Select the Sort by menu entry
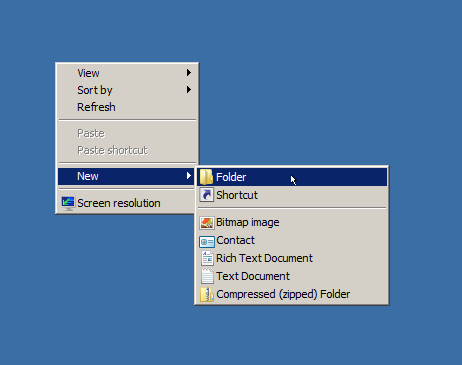The height and width of the screenshot is (365, 462). click(x=127, y=90)
